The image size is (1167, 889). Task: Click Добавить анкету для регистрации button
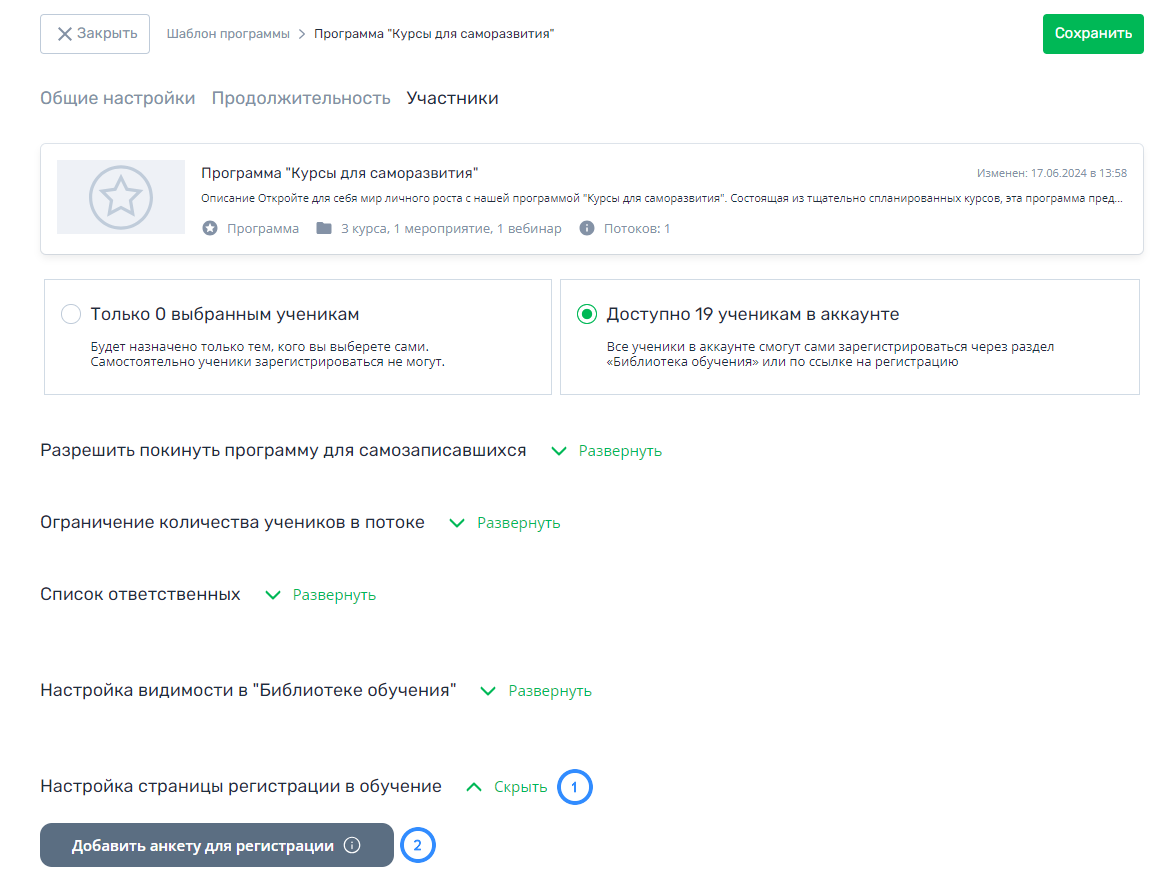217,845
